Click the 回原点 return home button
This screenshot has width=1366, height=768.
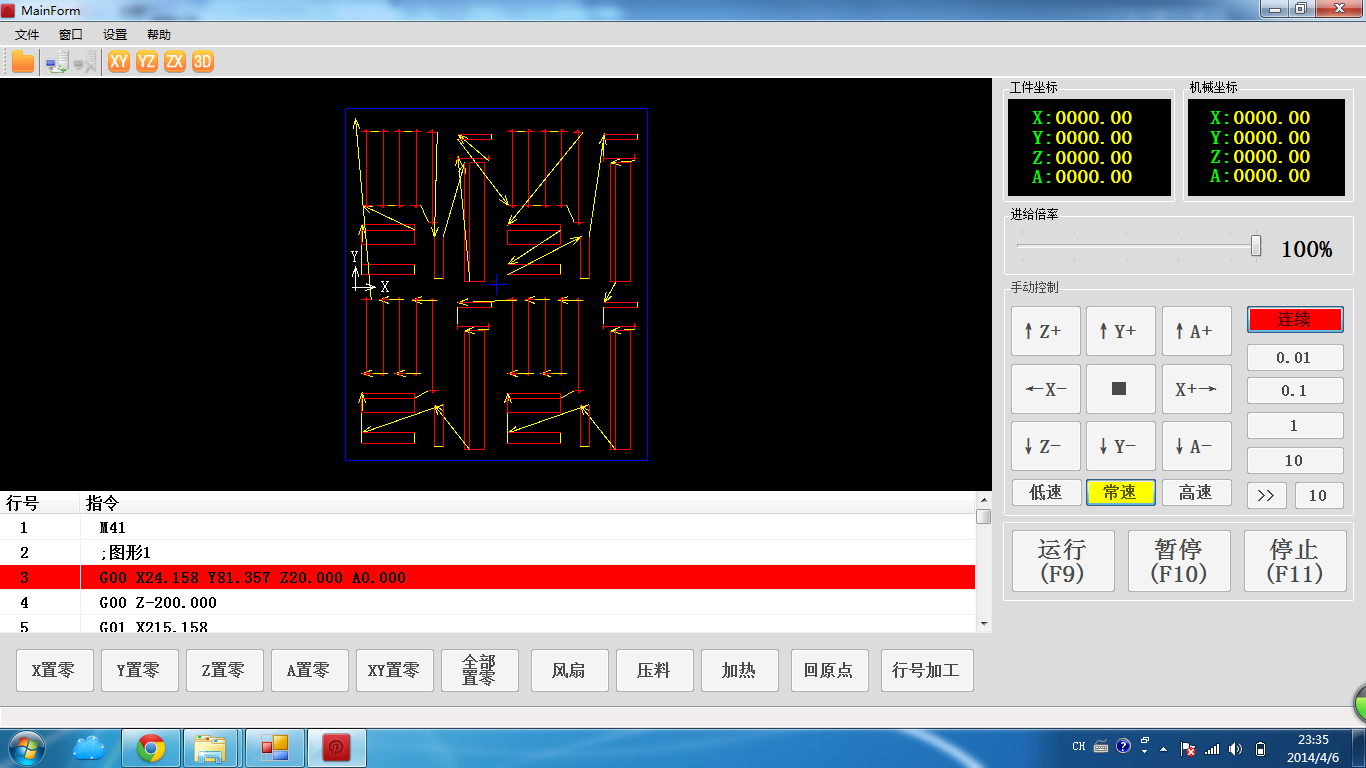(828, 670)
